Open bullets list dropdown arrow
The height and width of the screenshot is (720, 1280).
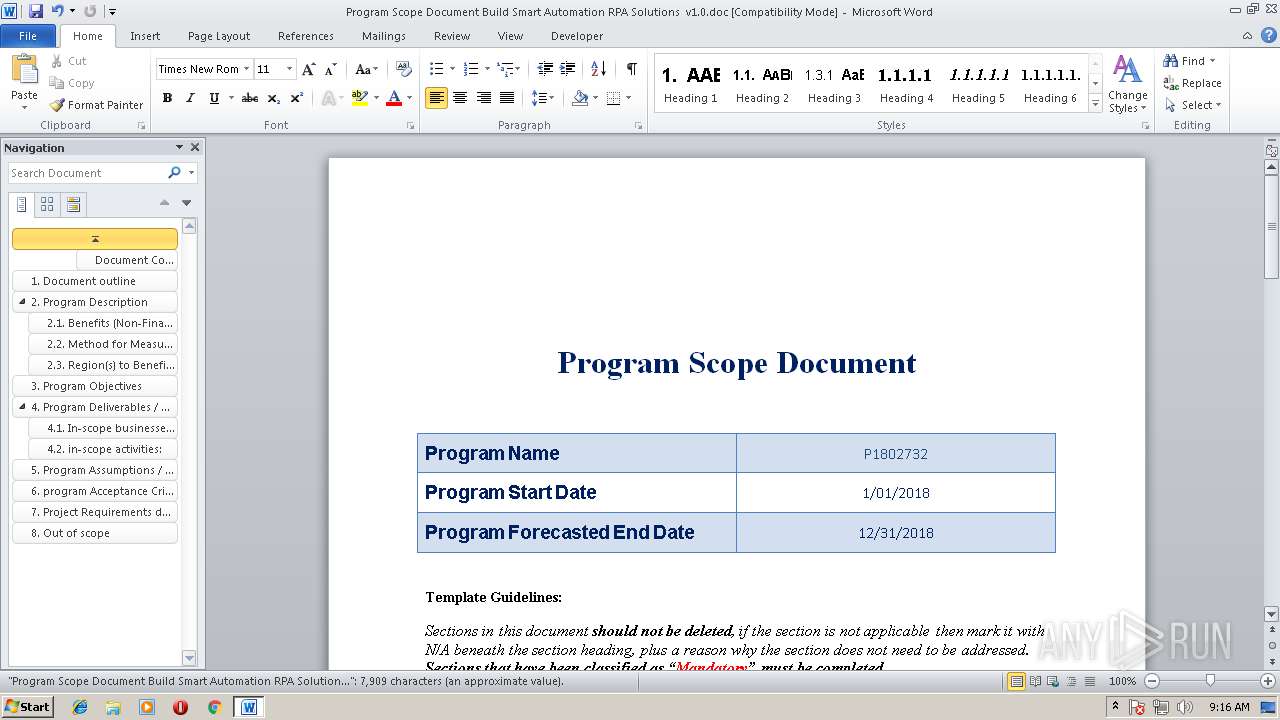[452, 69]
